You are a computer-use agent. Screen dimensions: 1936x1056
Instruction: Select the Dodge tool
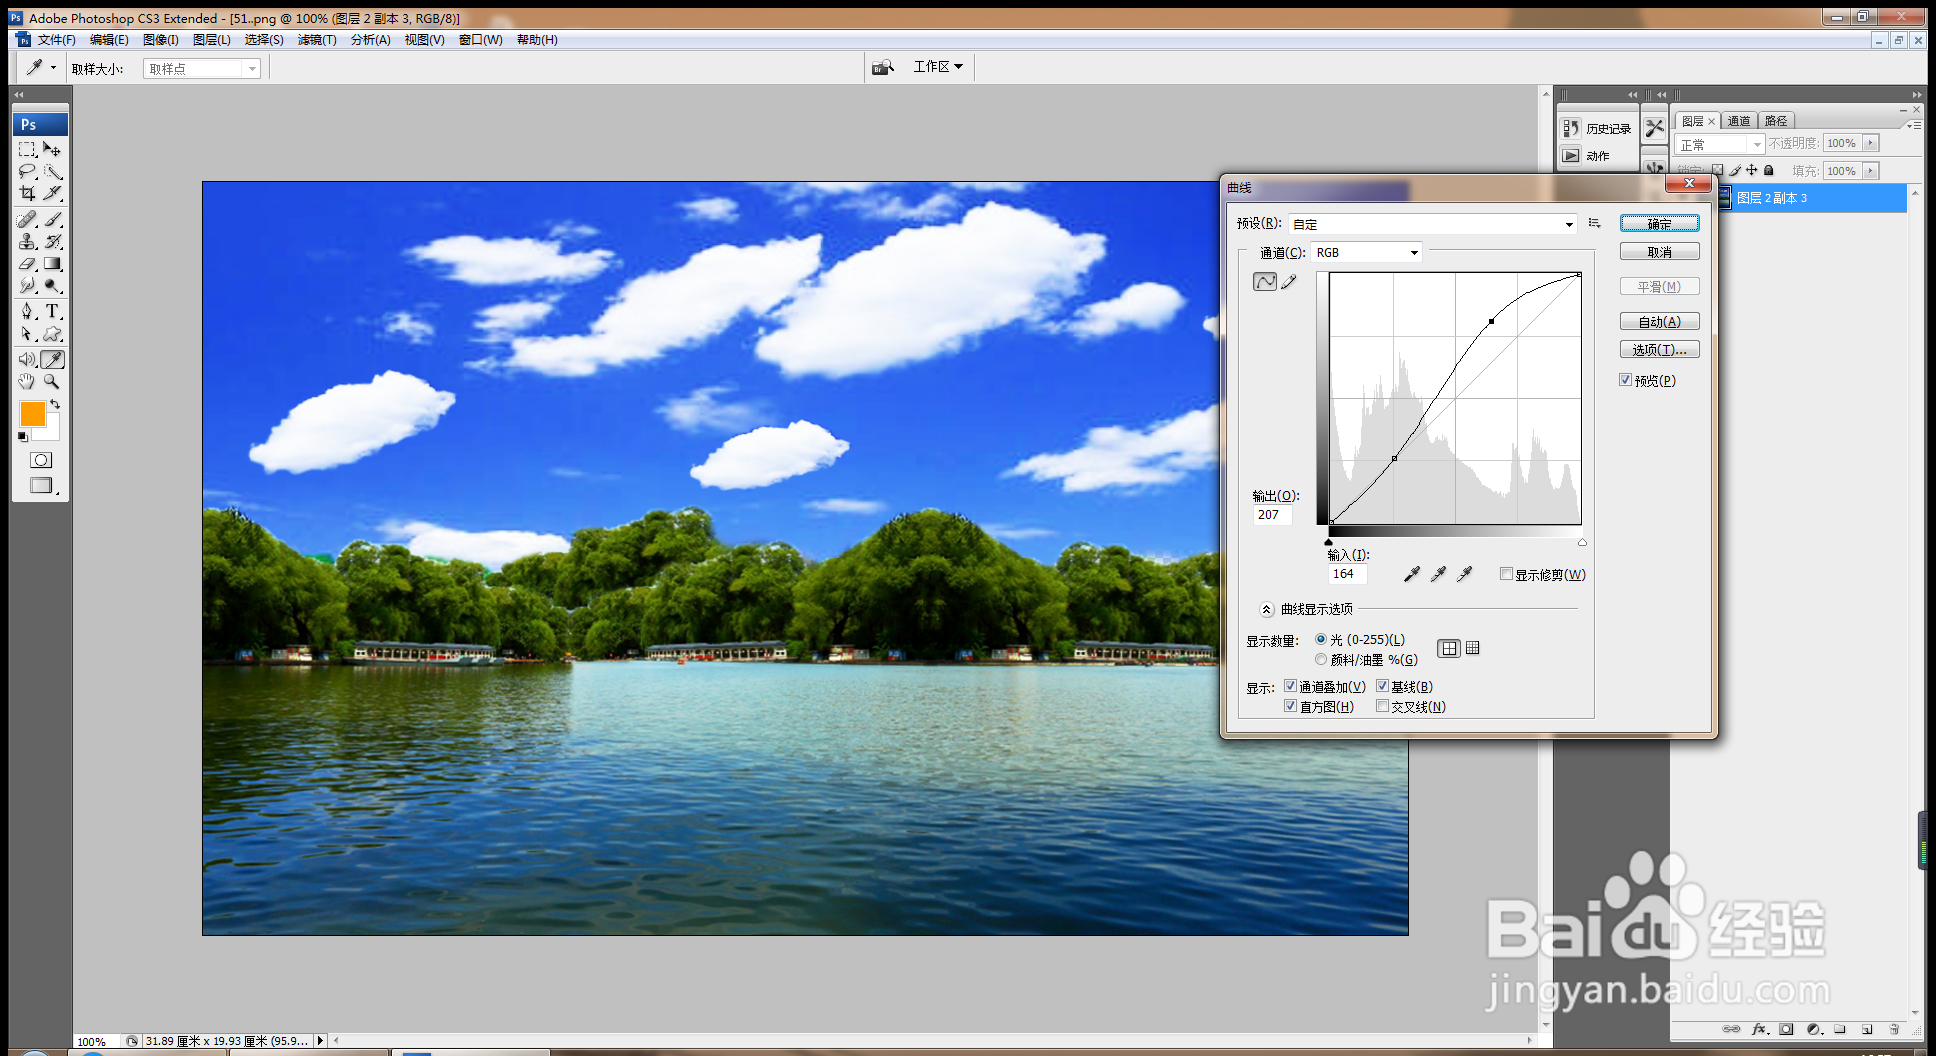coord(53,286)
